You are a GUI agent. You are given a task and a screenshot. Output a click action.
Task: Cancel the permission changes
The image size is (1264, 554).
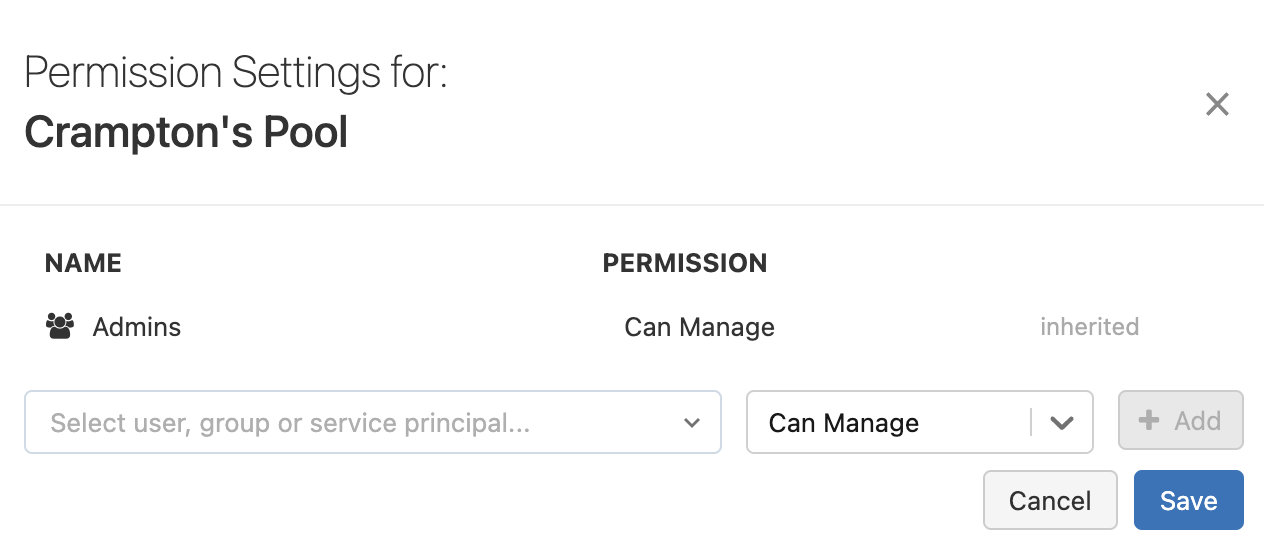(x=1050, y=500)
